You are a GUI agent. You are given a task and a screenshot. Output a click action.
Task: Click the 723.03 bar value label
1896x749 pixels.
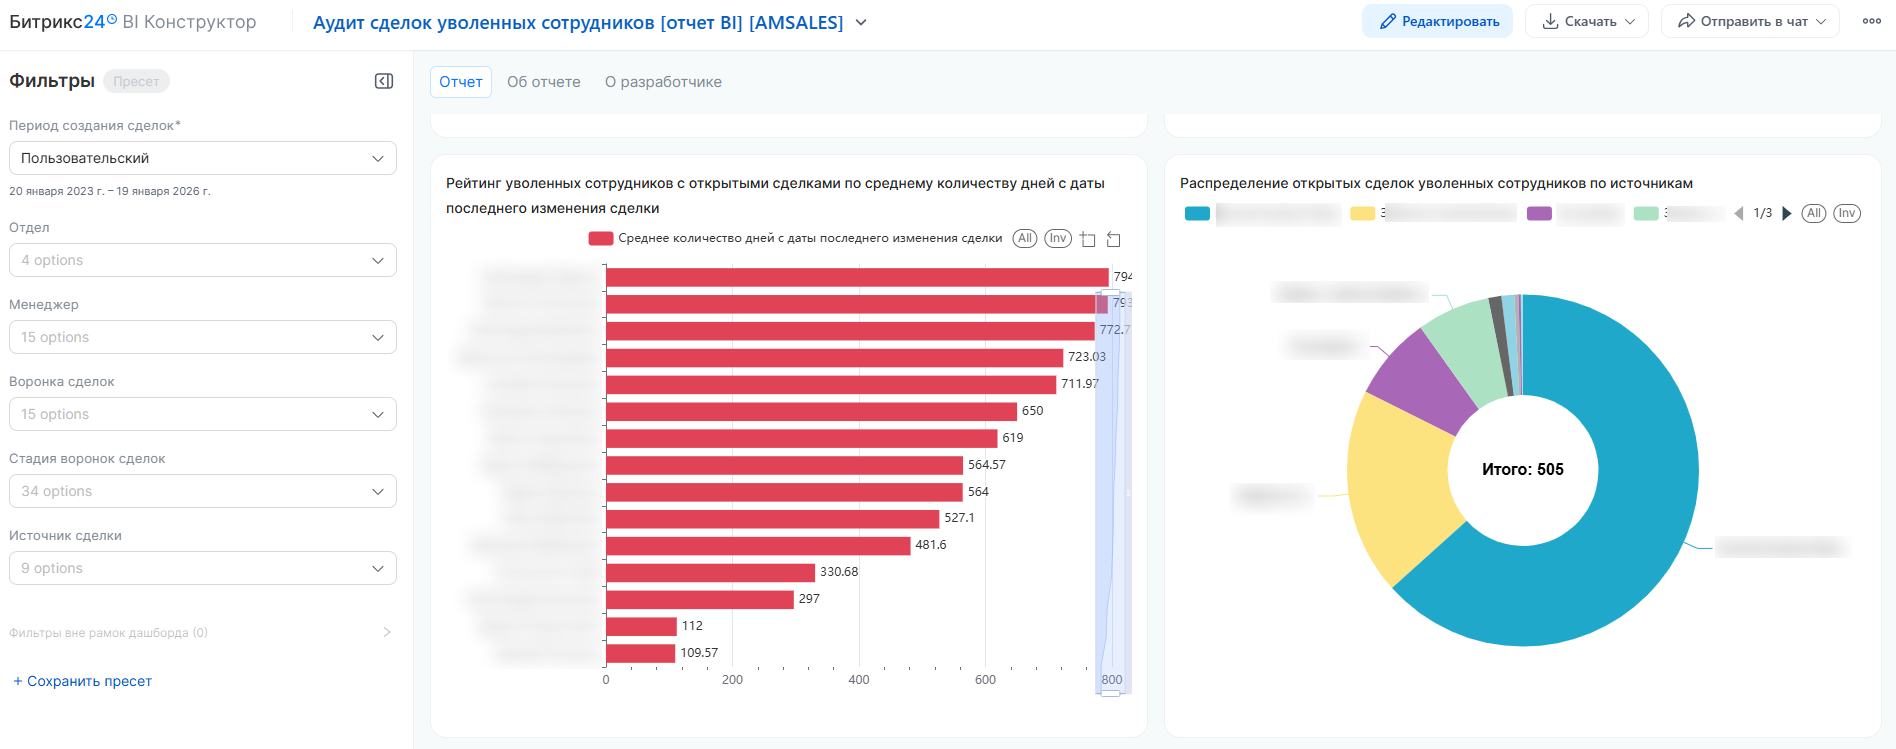[1087, 357]
